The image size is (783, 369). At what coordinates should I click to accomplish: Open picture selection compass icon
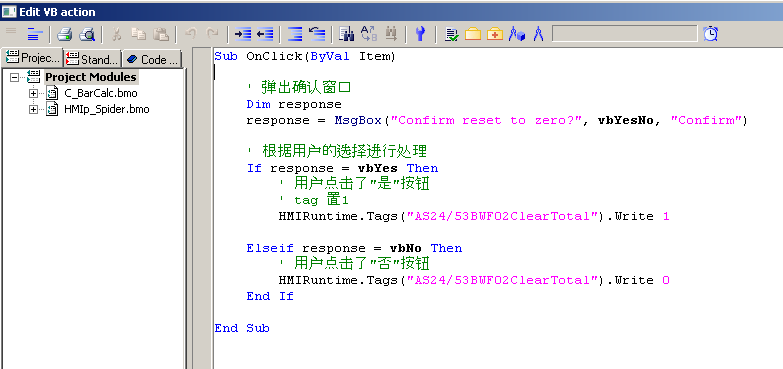(538, 34)
